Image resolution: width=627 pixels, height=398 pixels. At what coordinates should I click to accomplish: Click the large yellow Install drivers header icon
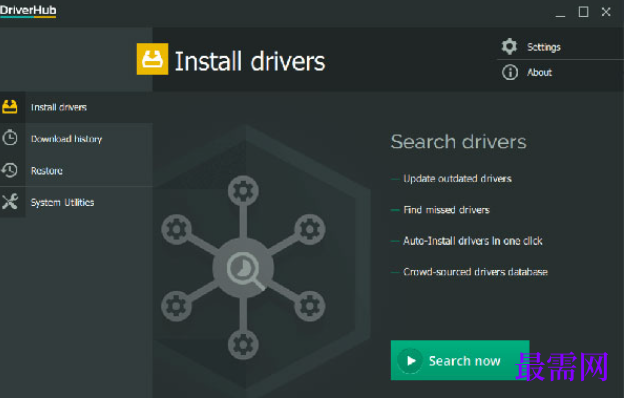pyautogui.click(x=152, y=59)
